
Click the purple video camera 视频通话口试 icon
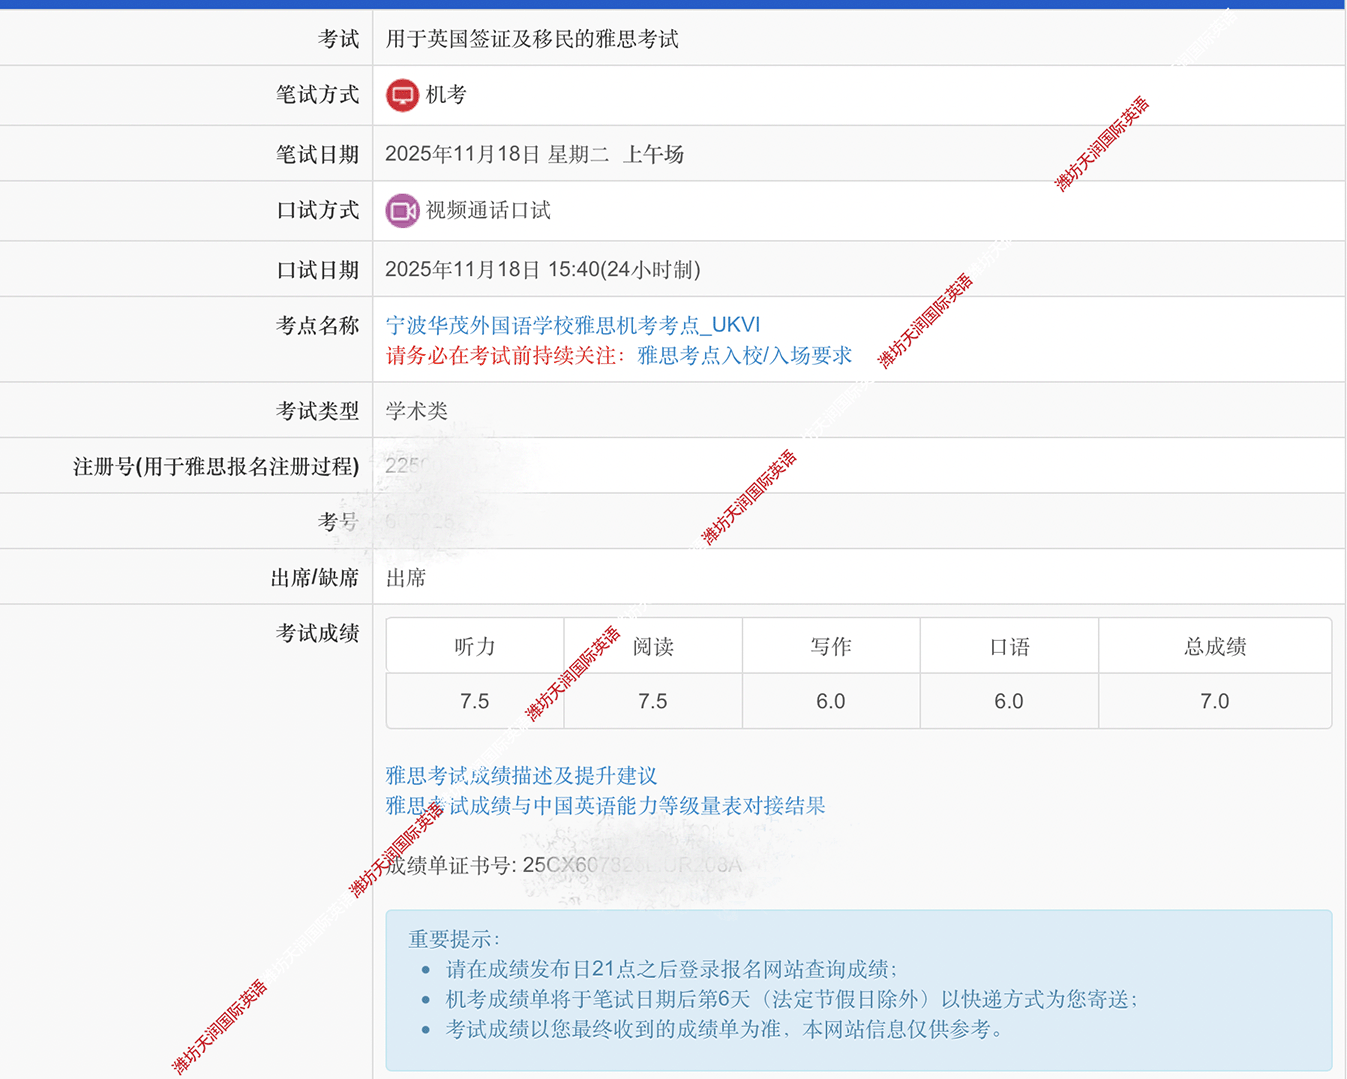coord(401,211)
